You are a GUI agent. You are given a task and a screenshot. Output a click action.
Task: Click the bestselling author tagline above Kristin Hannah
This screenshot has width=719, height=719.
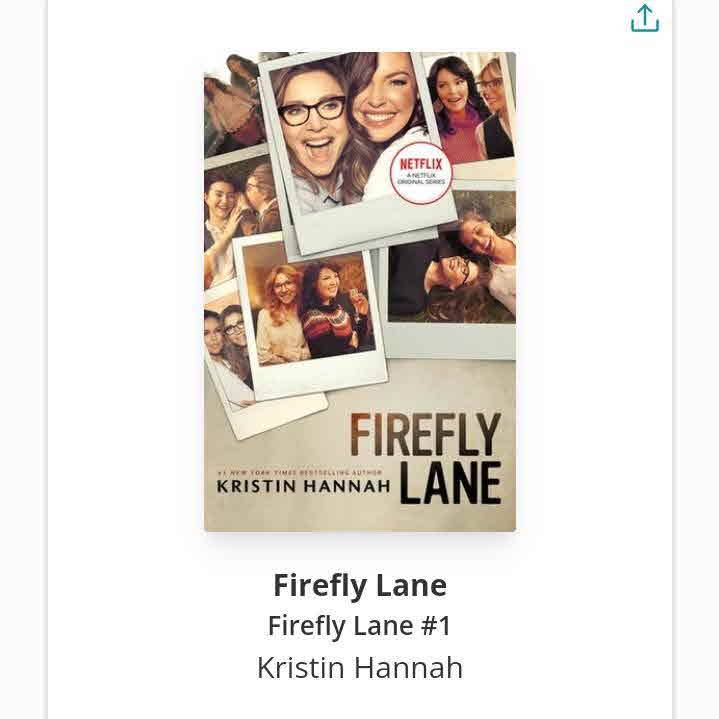pos(300,472)
